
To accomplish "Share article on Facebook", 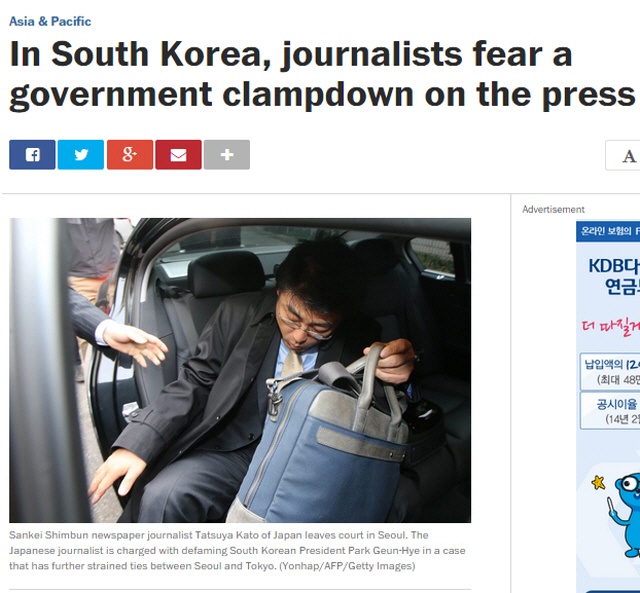I will pyautogui.click(x=32, y=155).
